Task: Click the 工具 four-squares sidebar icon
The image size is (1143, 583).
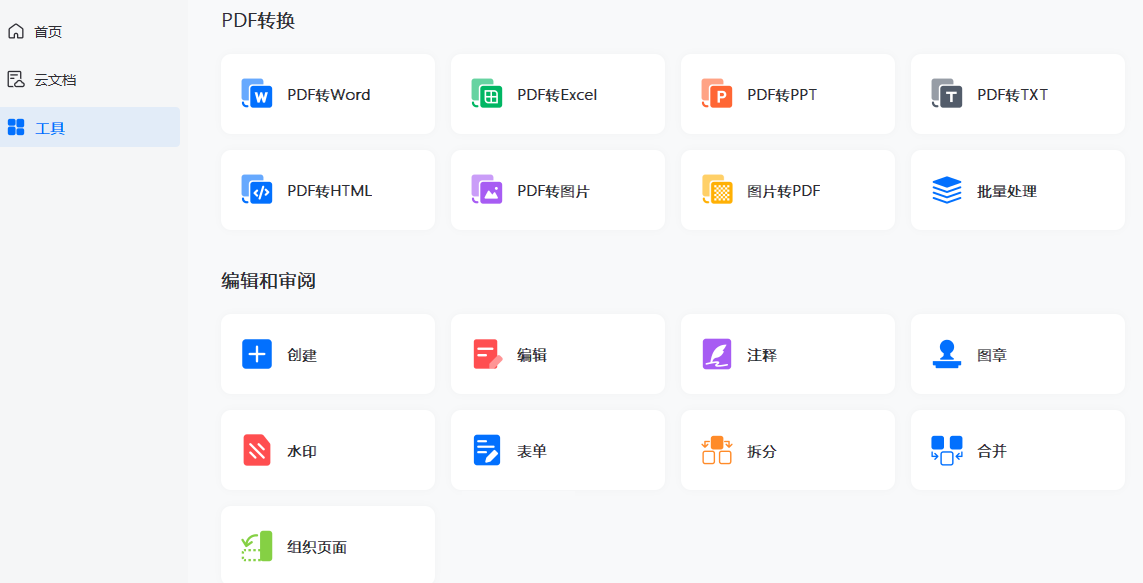Action: [15, 128]
